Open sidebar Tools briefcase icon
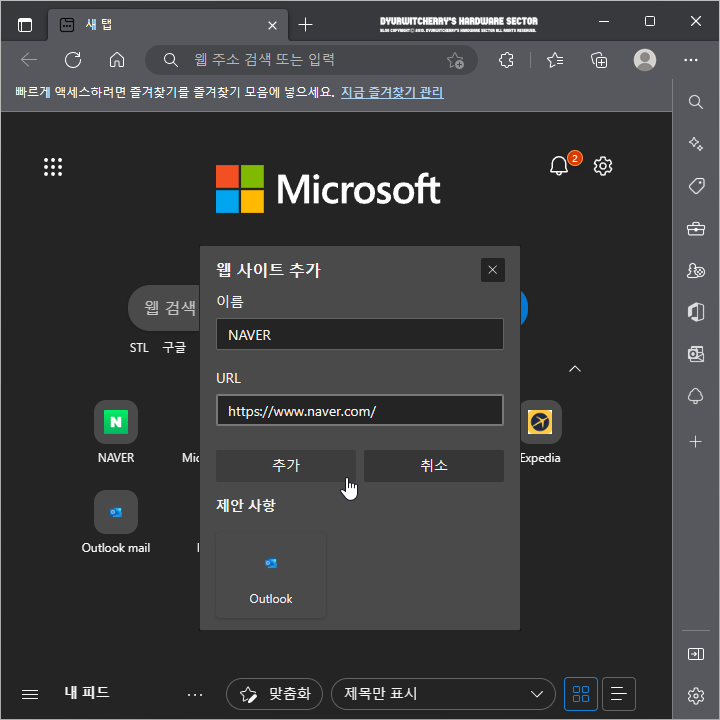 click(x=696, y=228)
